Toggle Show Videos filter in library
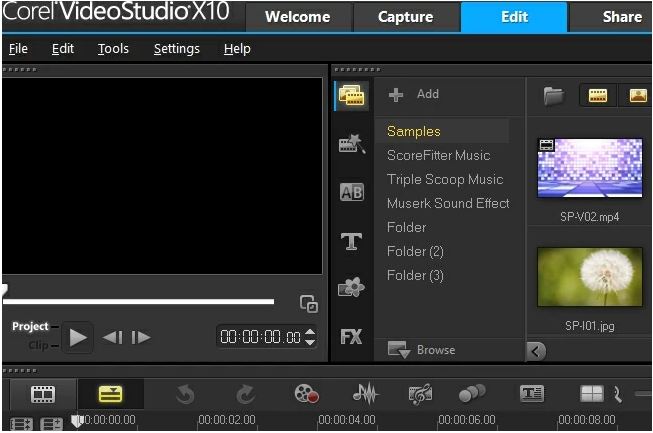Viewport: 653px width, 433px height. pos(598,96)
